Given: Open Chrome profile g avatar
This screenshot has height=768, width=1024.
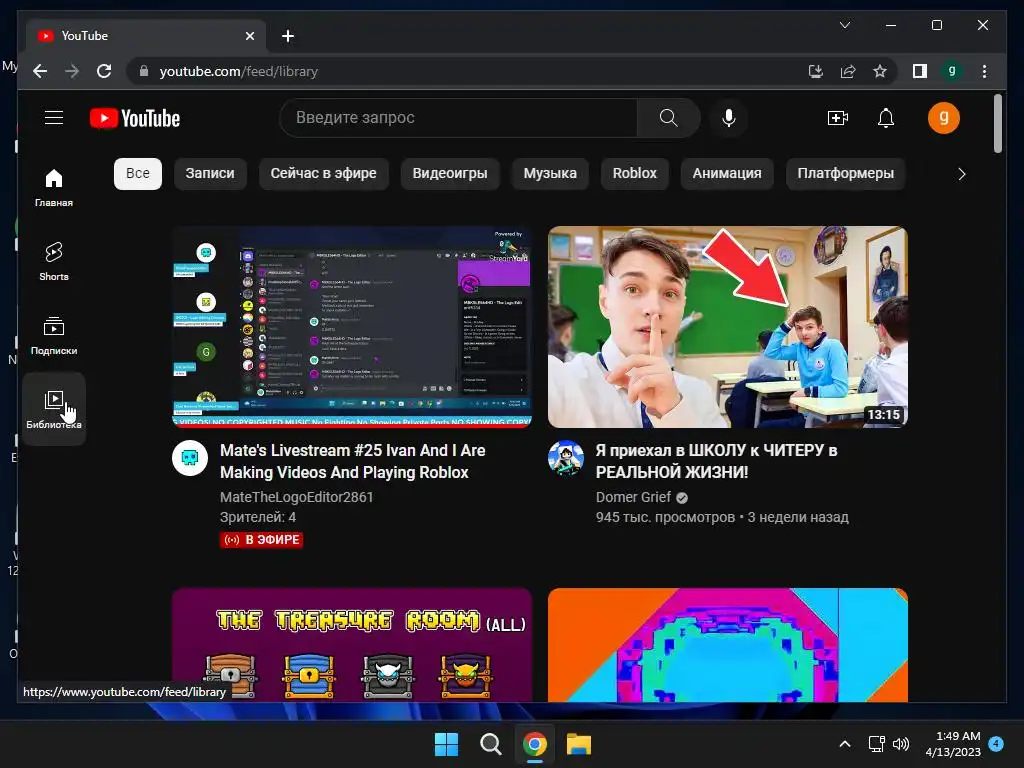Looking at the screenshot, I should point(952,71).
